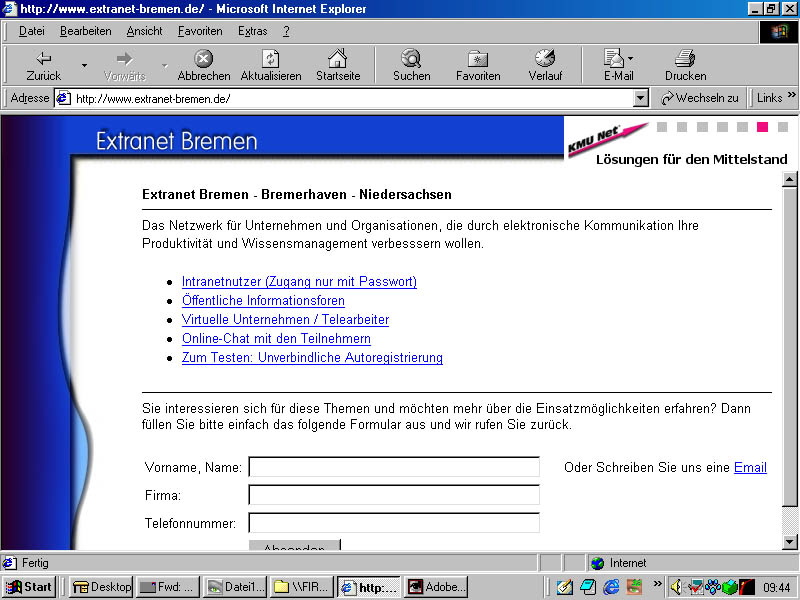Screen dimensions: 800x600
Task: Open the E-Mail button dropdown arrow
Action: coord(631,58)
